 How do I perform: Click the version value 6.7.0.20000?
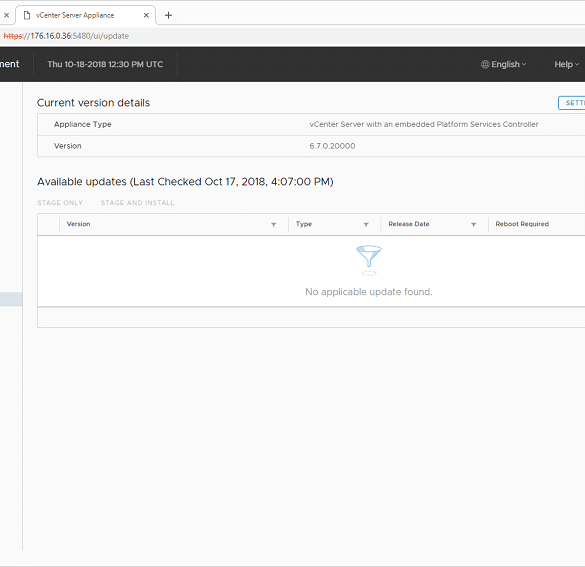[x=332, y=146]
